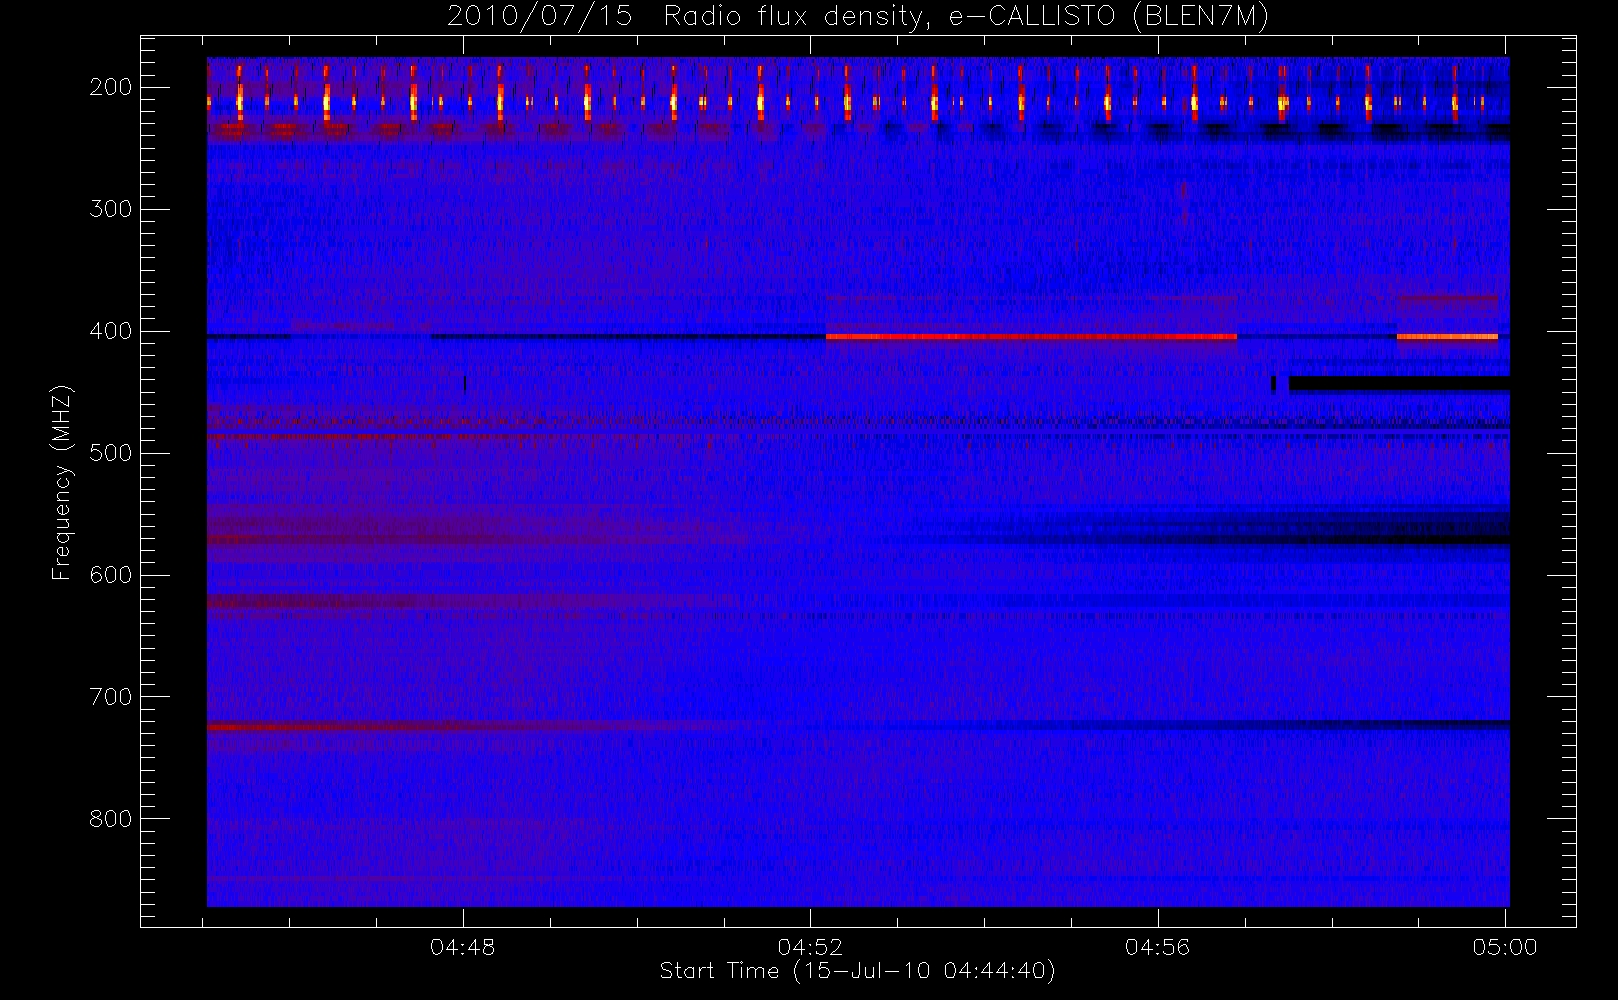The height and width of the screenshot is (1000, 1618).
Task: Click the short orange band near 400 MHz before 05:00
Action: (x=1447, y=337)
